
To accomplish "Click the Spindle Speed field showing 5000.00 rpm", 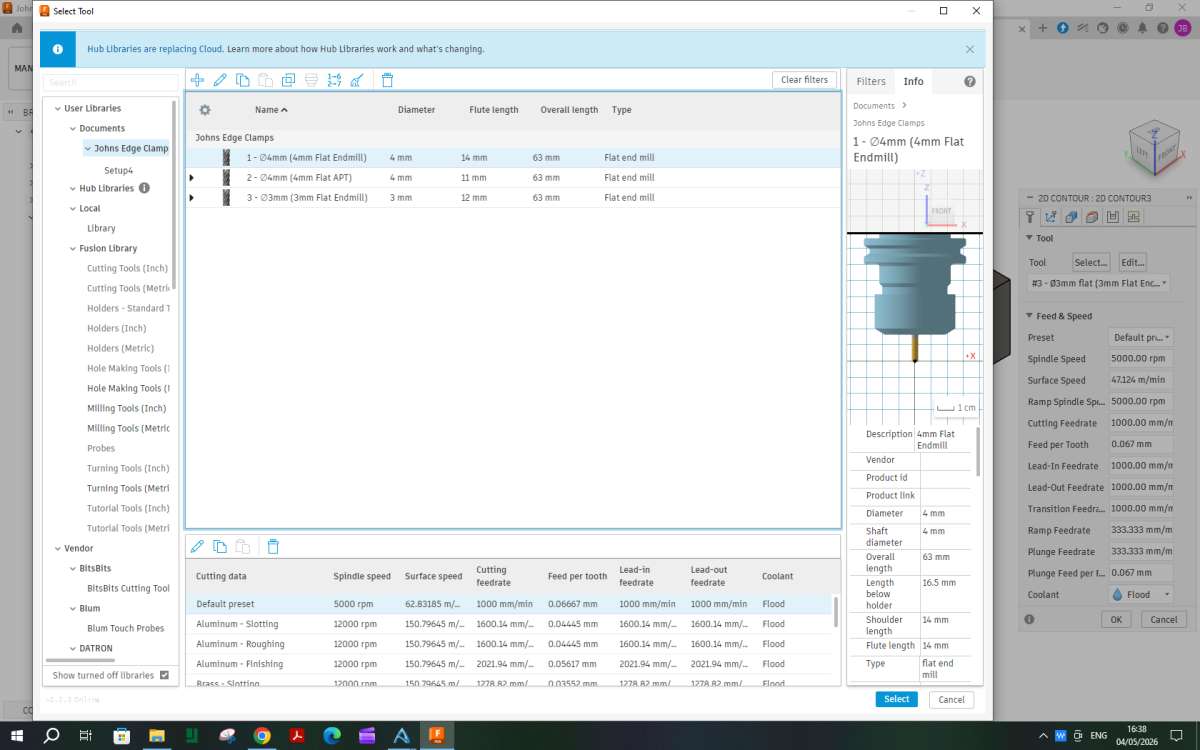I will [x=1141, y=359].
